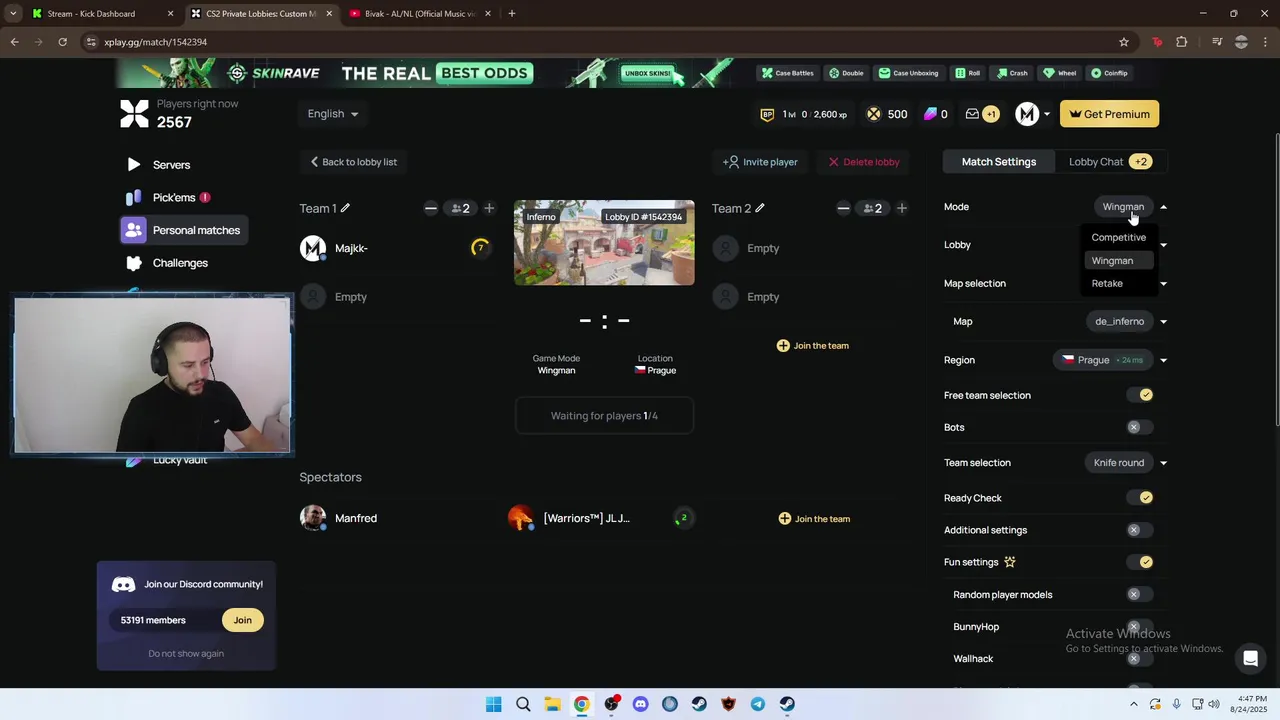The height and width of the screenshot is (720, 1280).
Task: Join the Discord community button
Action: tap(243, 620)
